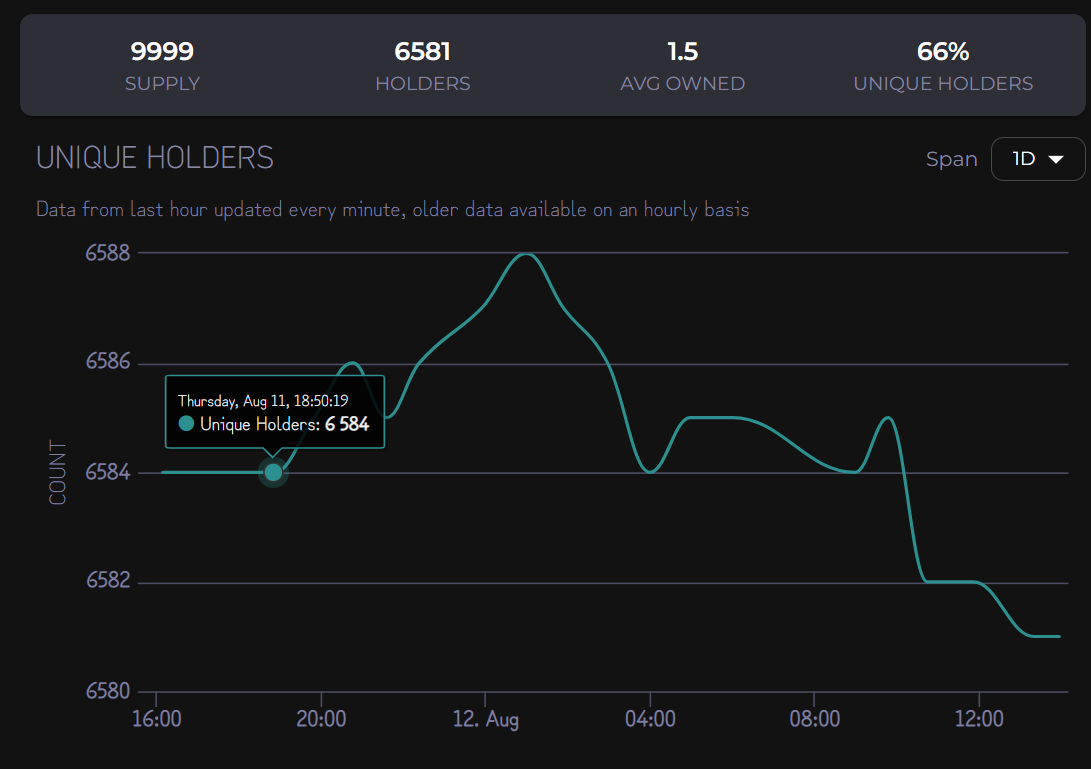Click the teal series dot in tooltip
Screen dimensions: 1091x769
[x=186, y=423]
